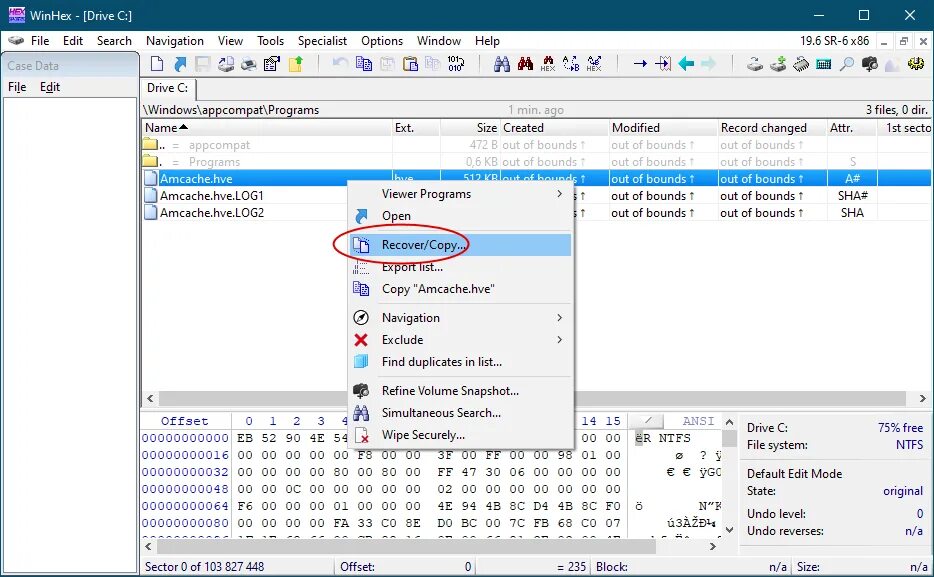The height and width of the screenshot is (577, 934).
Task: Sort by the Created column header
Action: click(554, 127)
